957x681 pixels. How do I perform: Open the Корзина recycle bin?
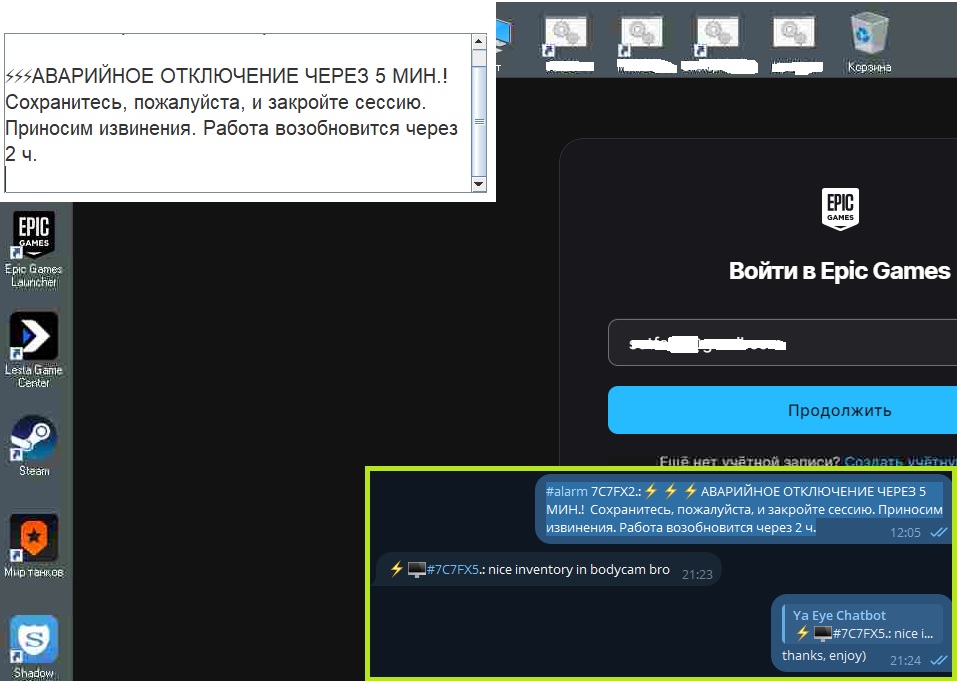869,43
